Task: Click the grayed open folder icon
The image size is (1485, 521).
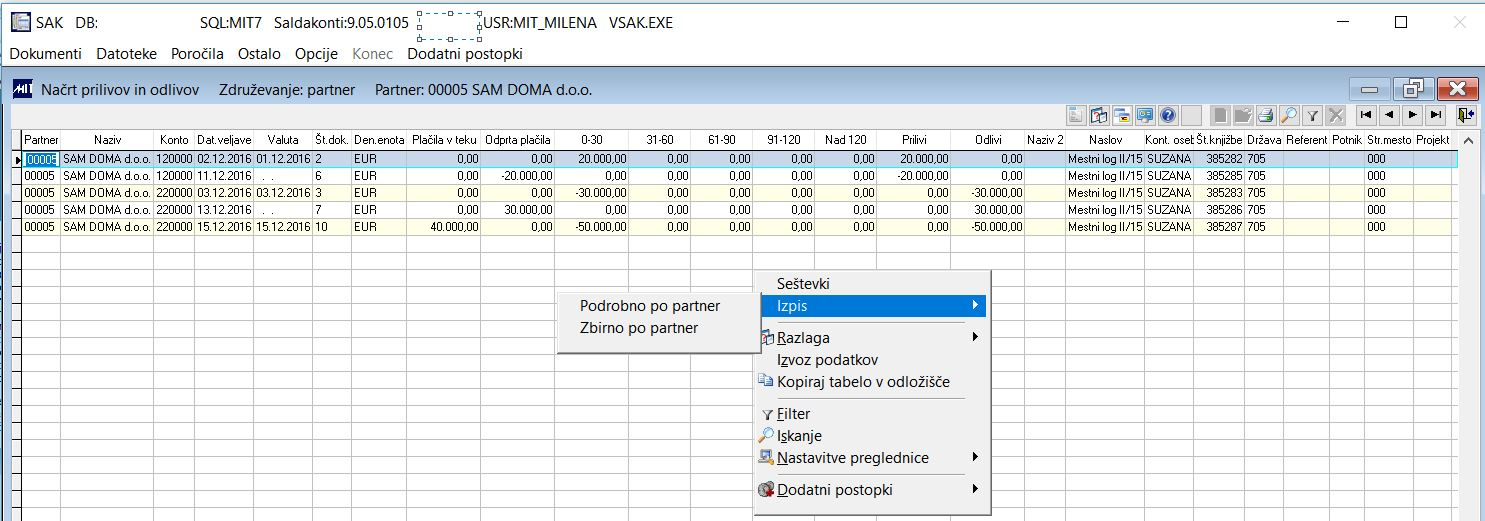Action: 1243,115
